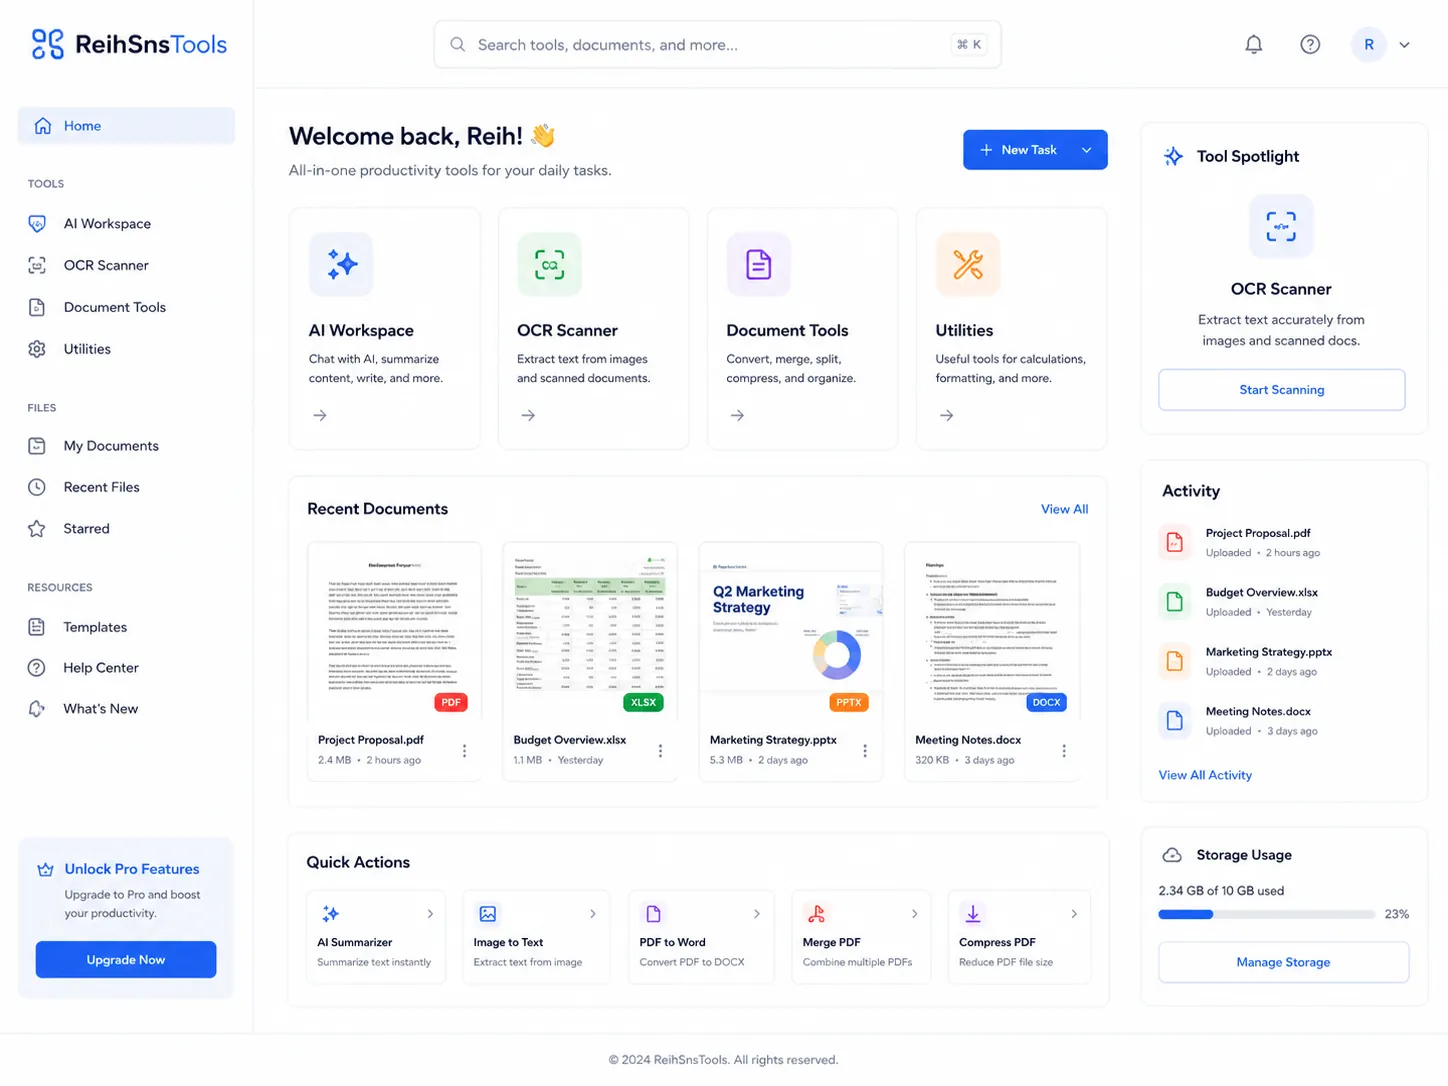Click the Tool Spotlight sparkle icon
This screenshot has width=1448, height=1086.
pyautogui.click(x=1173, y=156)
